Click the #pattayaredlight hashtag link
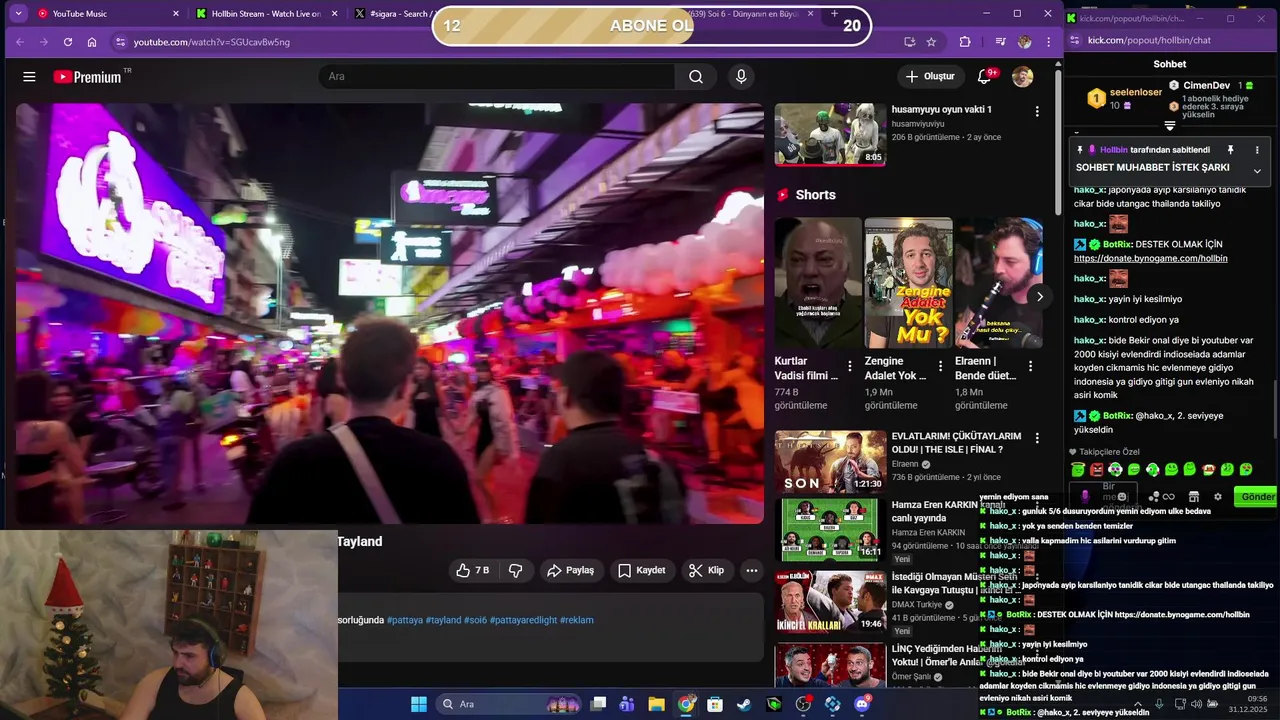 click(523, 620)
